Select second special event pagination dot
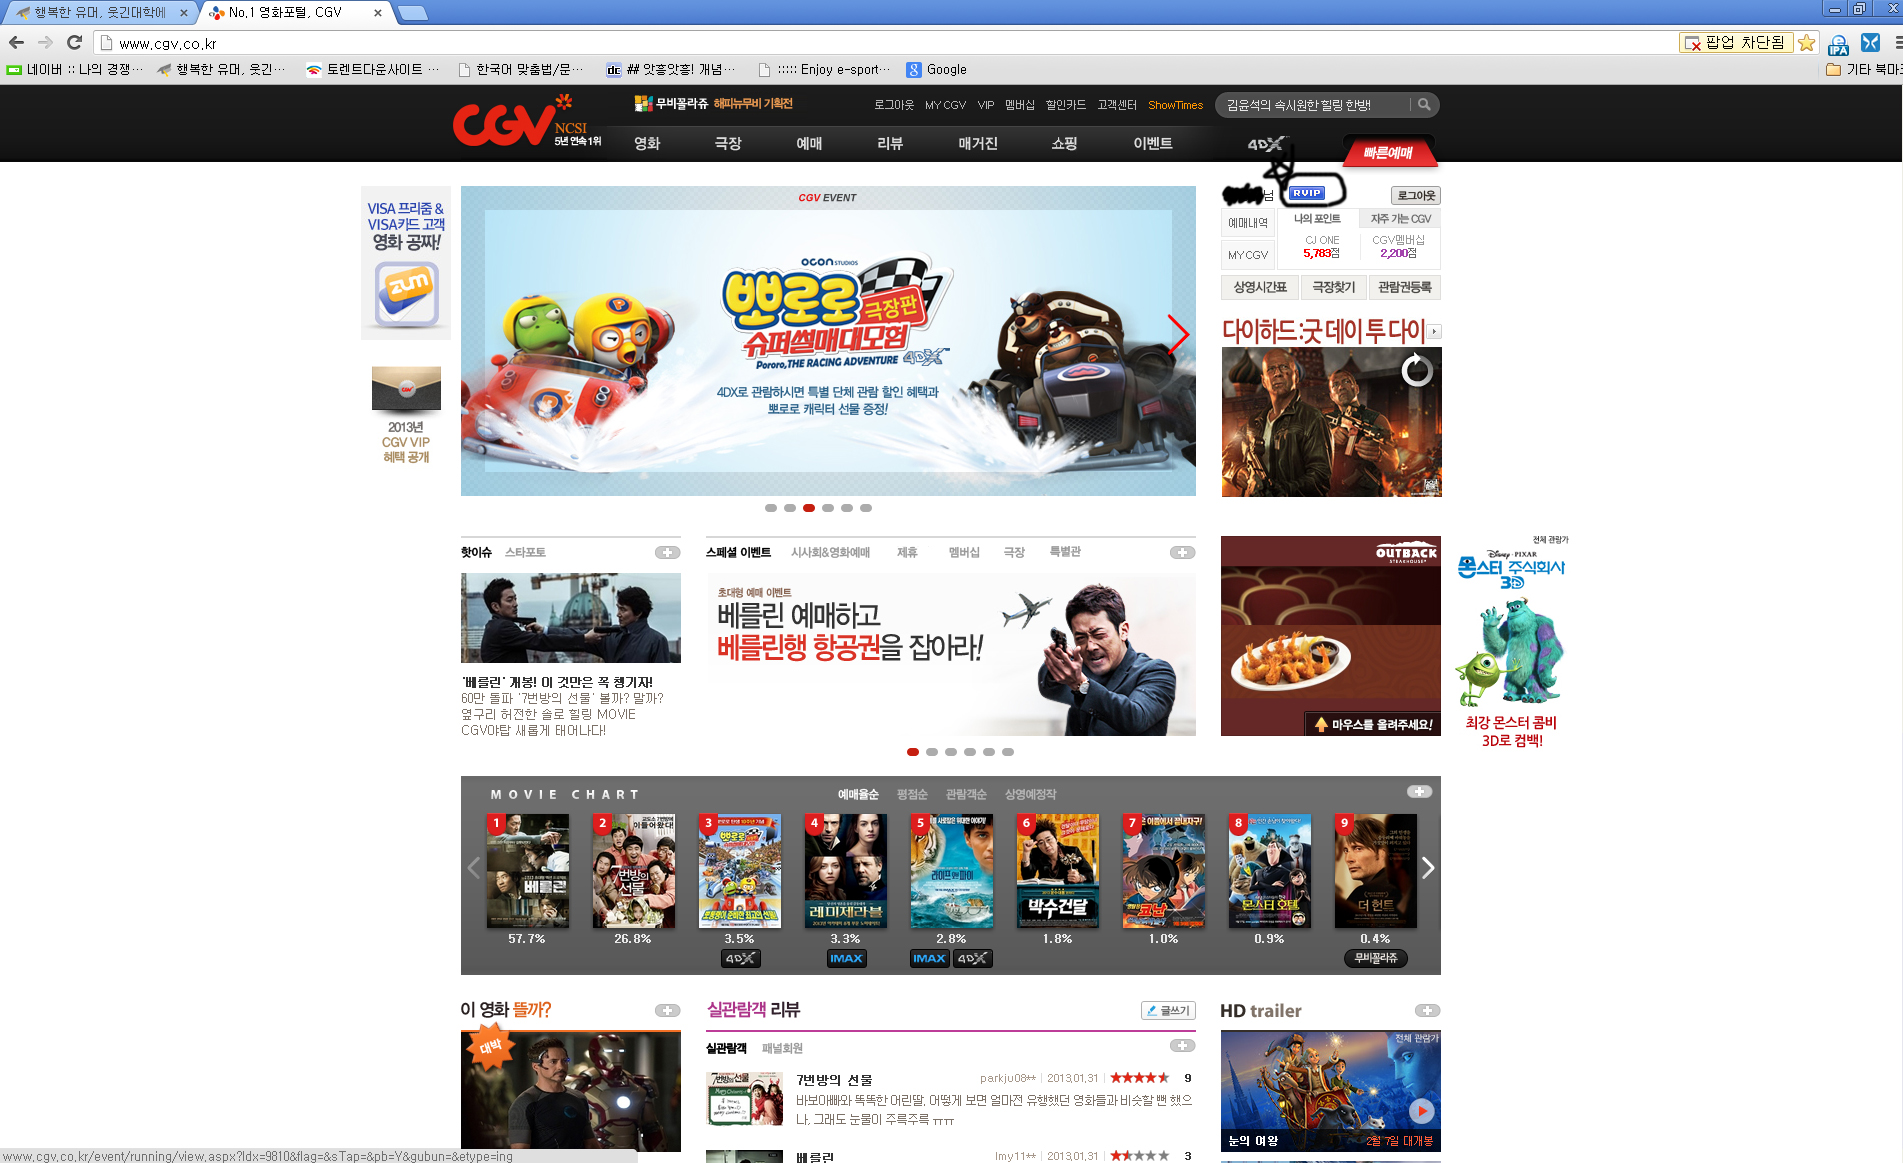1903x1163 pixels. point(932,752)
